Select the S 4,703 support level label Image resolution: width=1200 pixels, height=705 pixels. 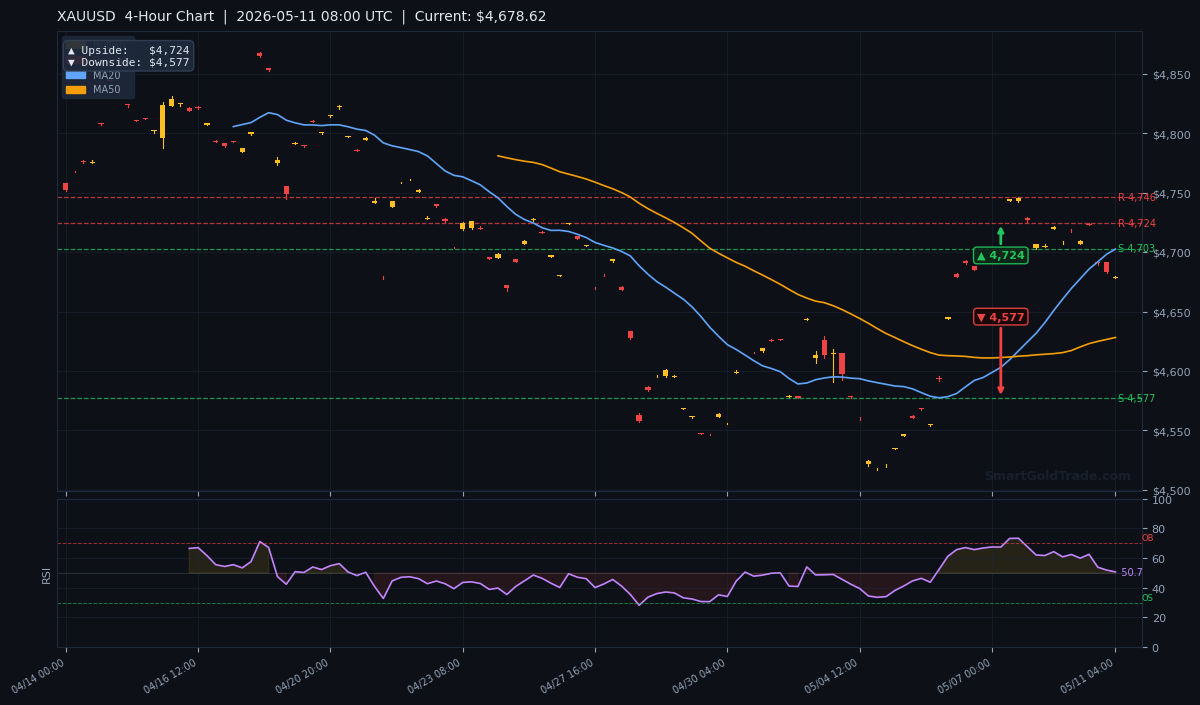coord(1136,249)
